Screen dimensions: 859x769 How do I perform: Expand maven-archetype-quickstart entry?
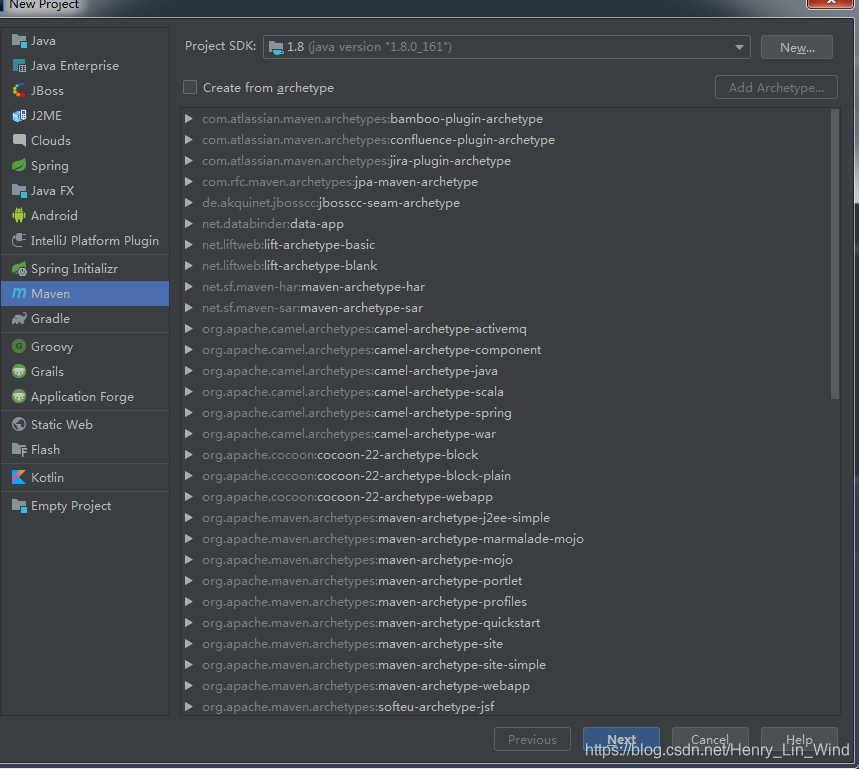point(188,623)
